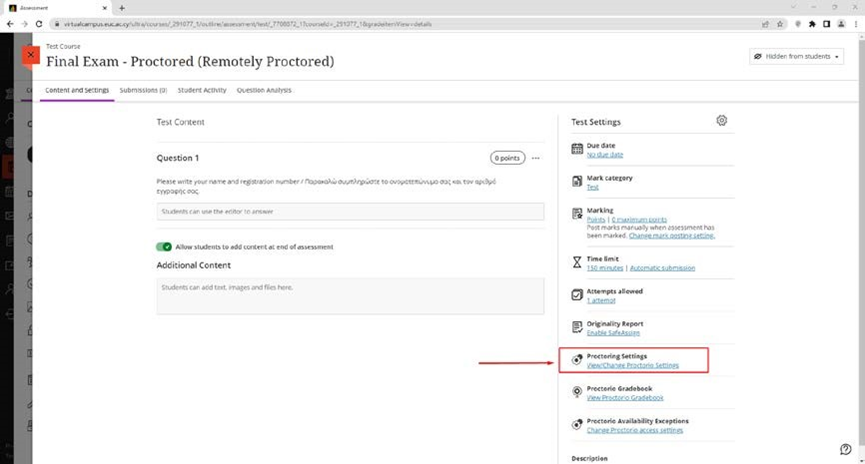Image resolution: width=865 pixels, height=464 pixels.
Task: Open the Student Activity tab
Action: click(x=202, y=90)
